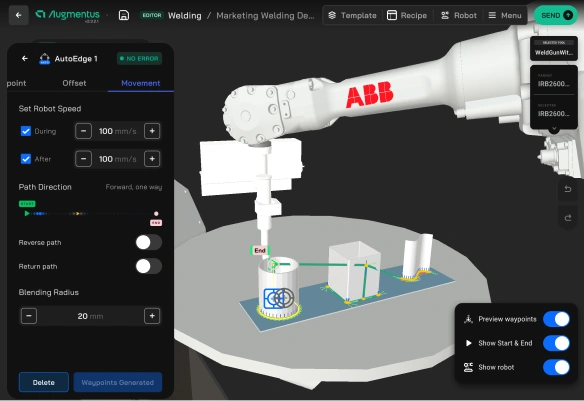Viewport: 584px width, 401px height.
Task: Click the Augmentus logo
Action: click(67, 15)
